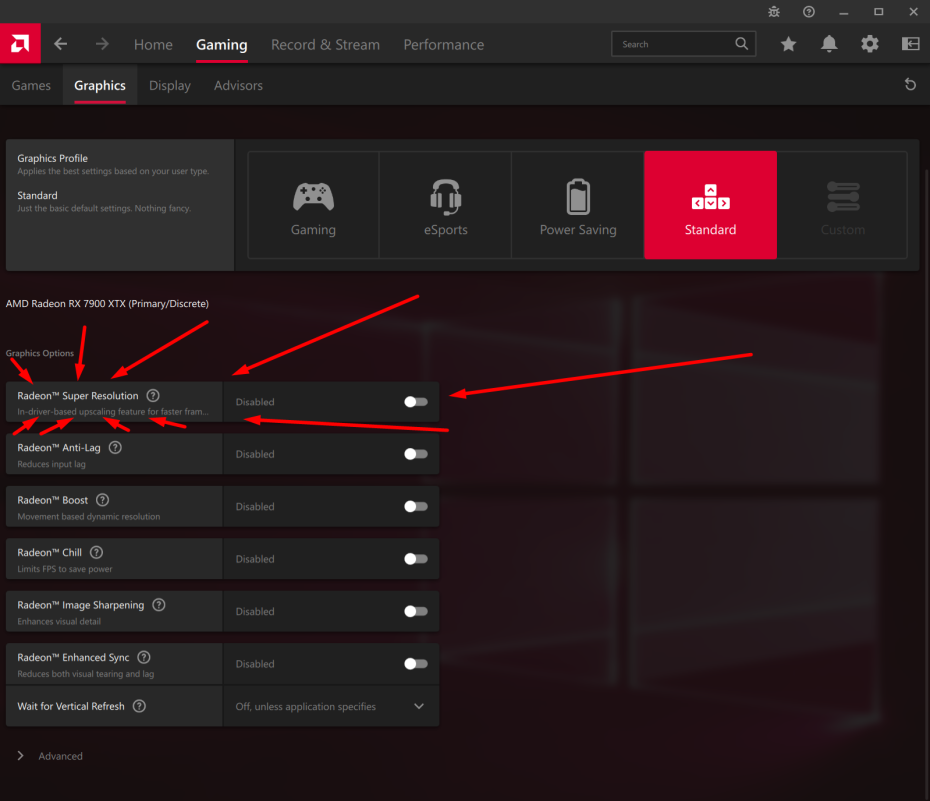The image size is (930, 801).
Task: Reset graphics settings with undo arrow
Action: pyautogui.click(x=910, y=85)
